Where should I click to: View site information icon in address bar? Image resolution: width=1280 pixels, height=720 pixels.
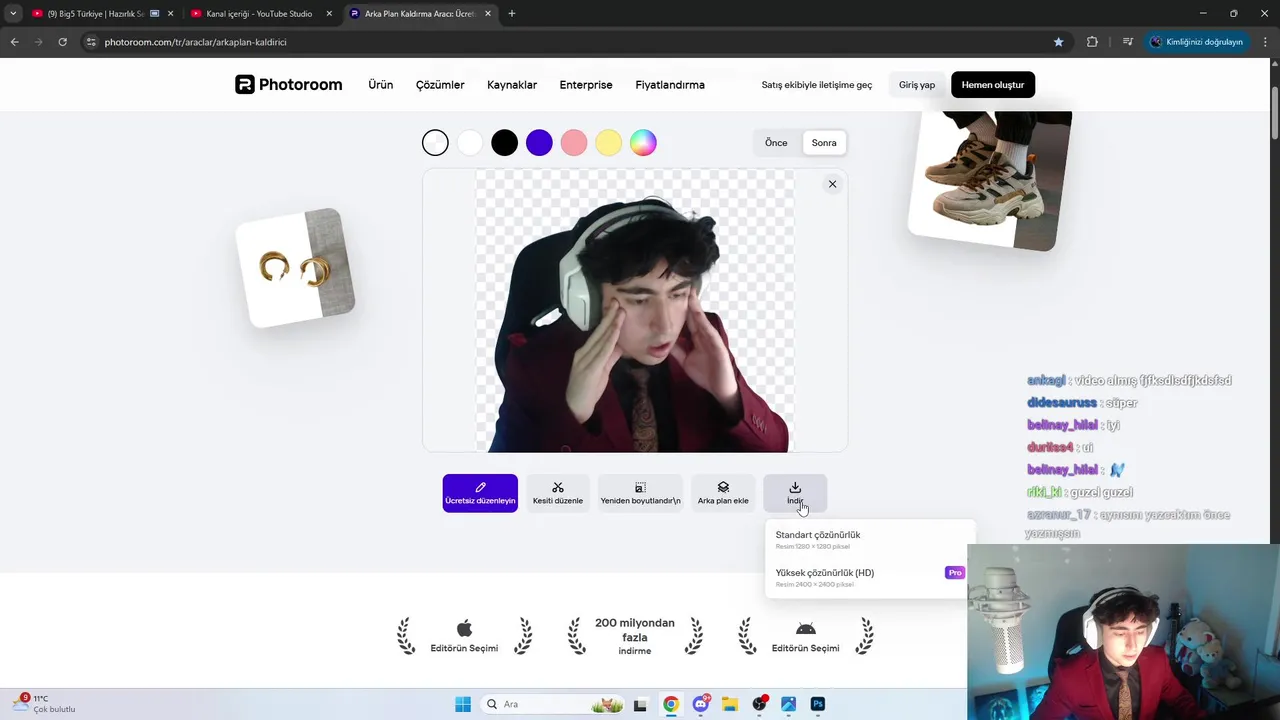pyautogui.click(x=91, y=42)
